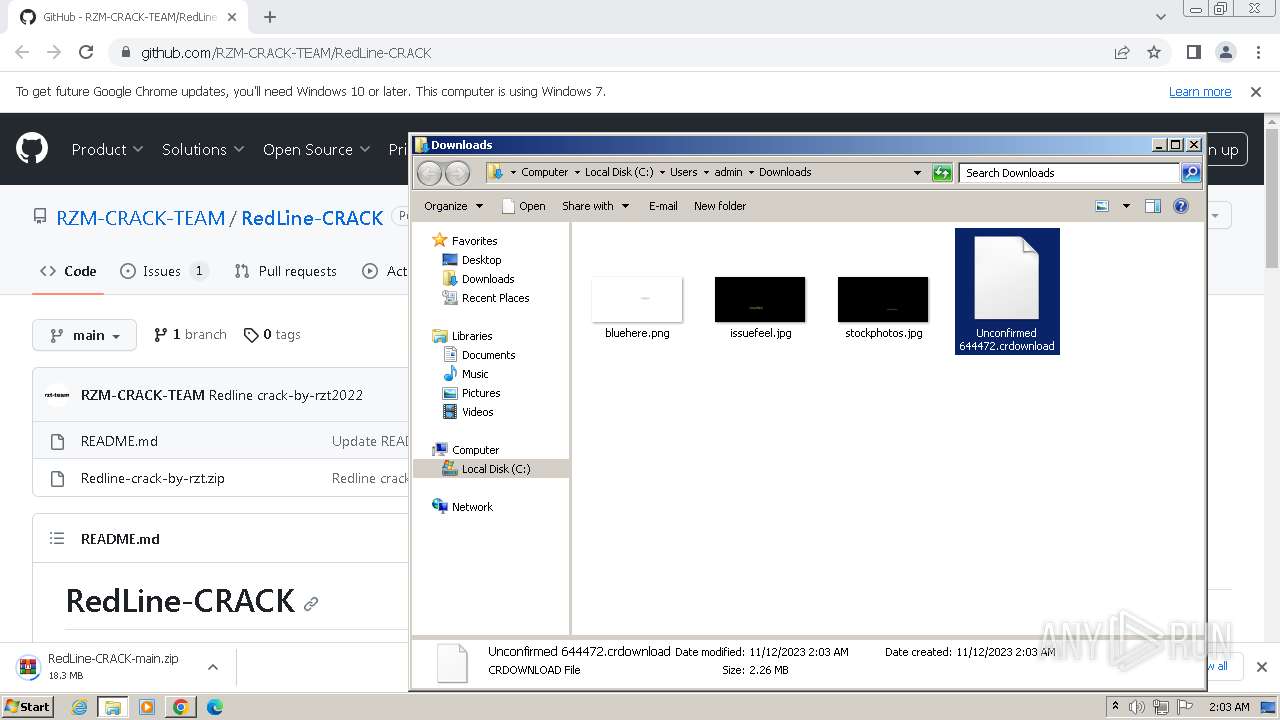This screenshot has height=720, width=1280.
Task: Click the search magnifier button in explorer
Action: point(1191,173)
